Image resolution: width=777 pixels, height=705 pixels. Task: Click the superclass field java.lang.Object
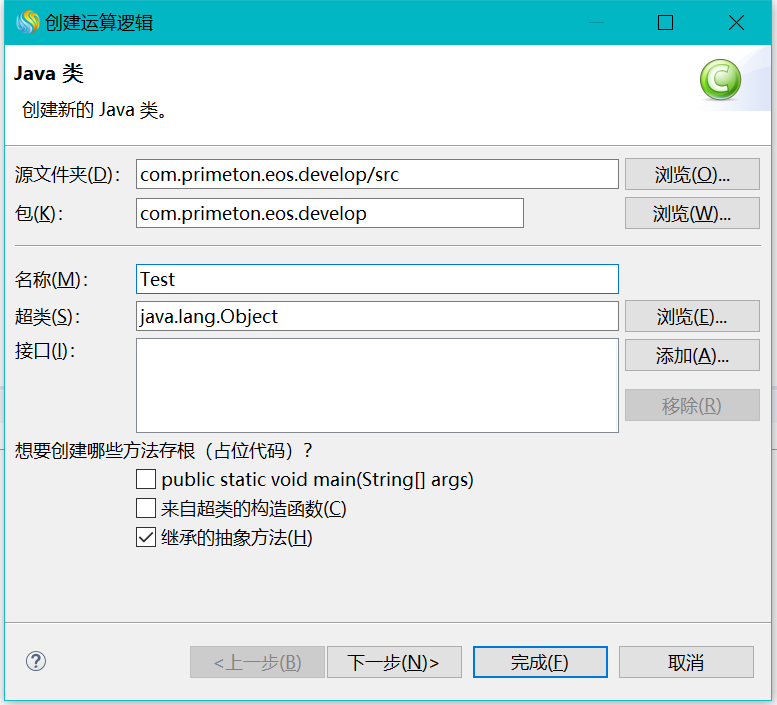tap(377, 317)
